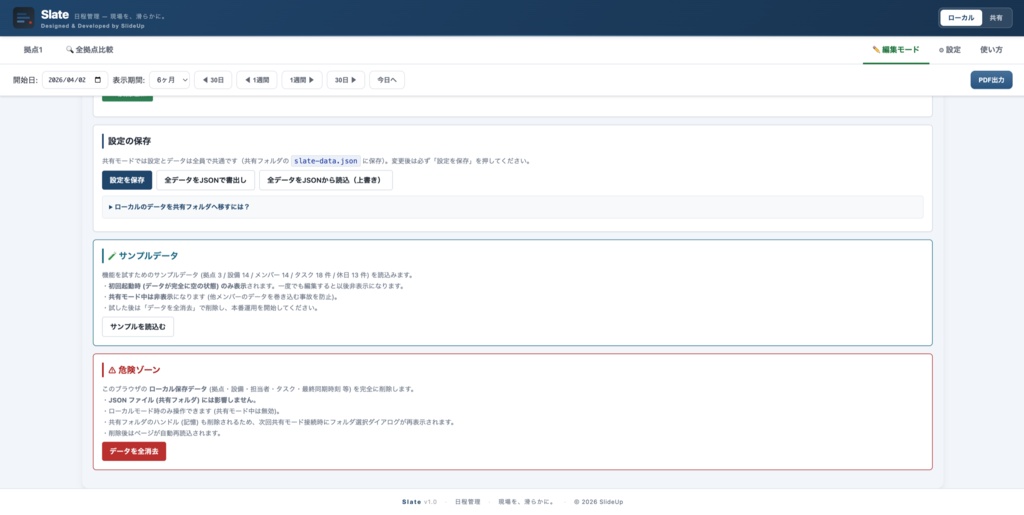Open the 拠点1 tab
Screen dimensions: 1024x515
tap(33, 50)
